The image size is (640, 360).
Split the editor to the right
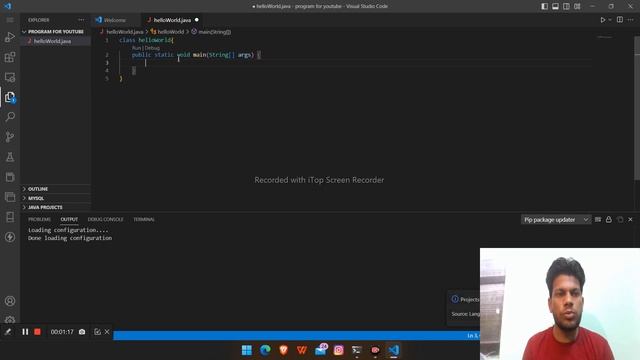(x=620, y=20)
